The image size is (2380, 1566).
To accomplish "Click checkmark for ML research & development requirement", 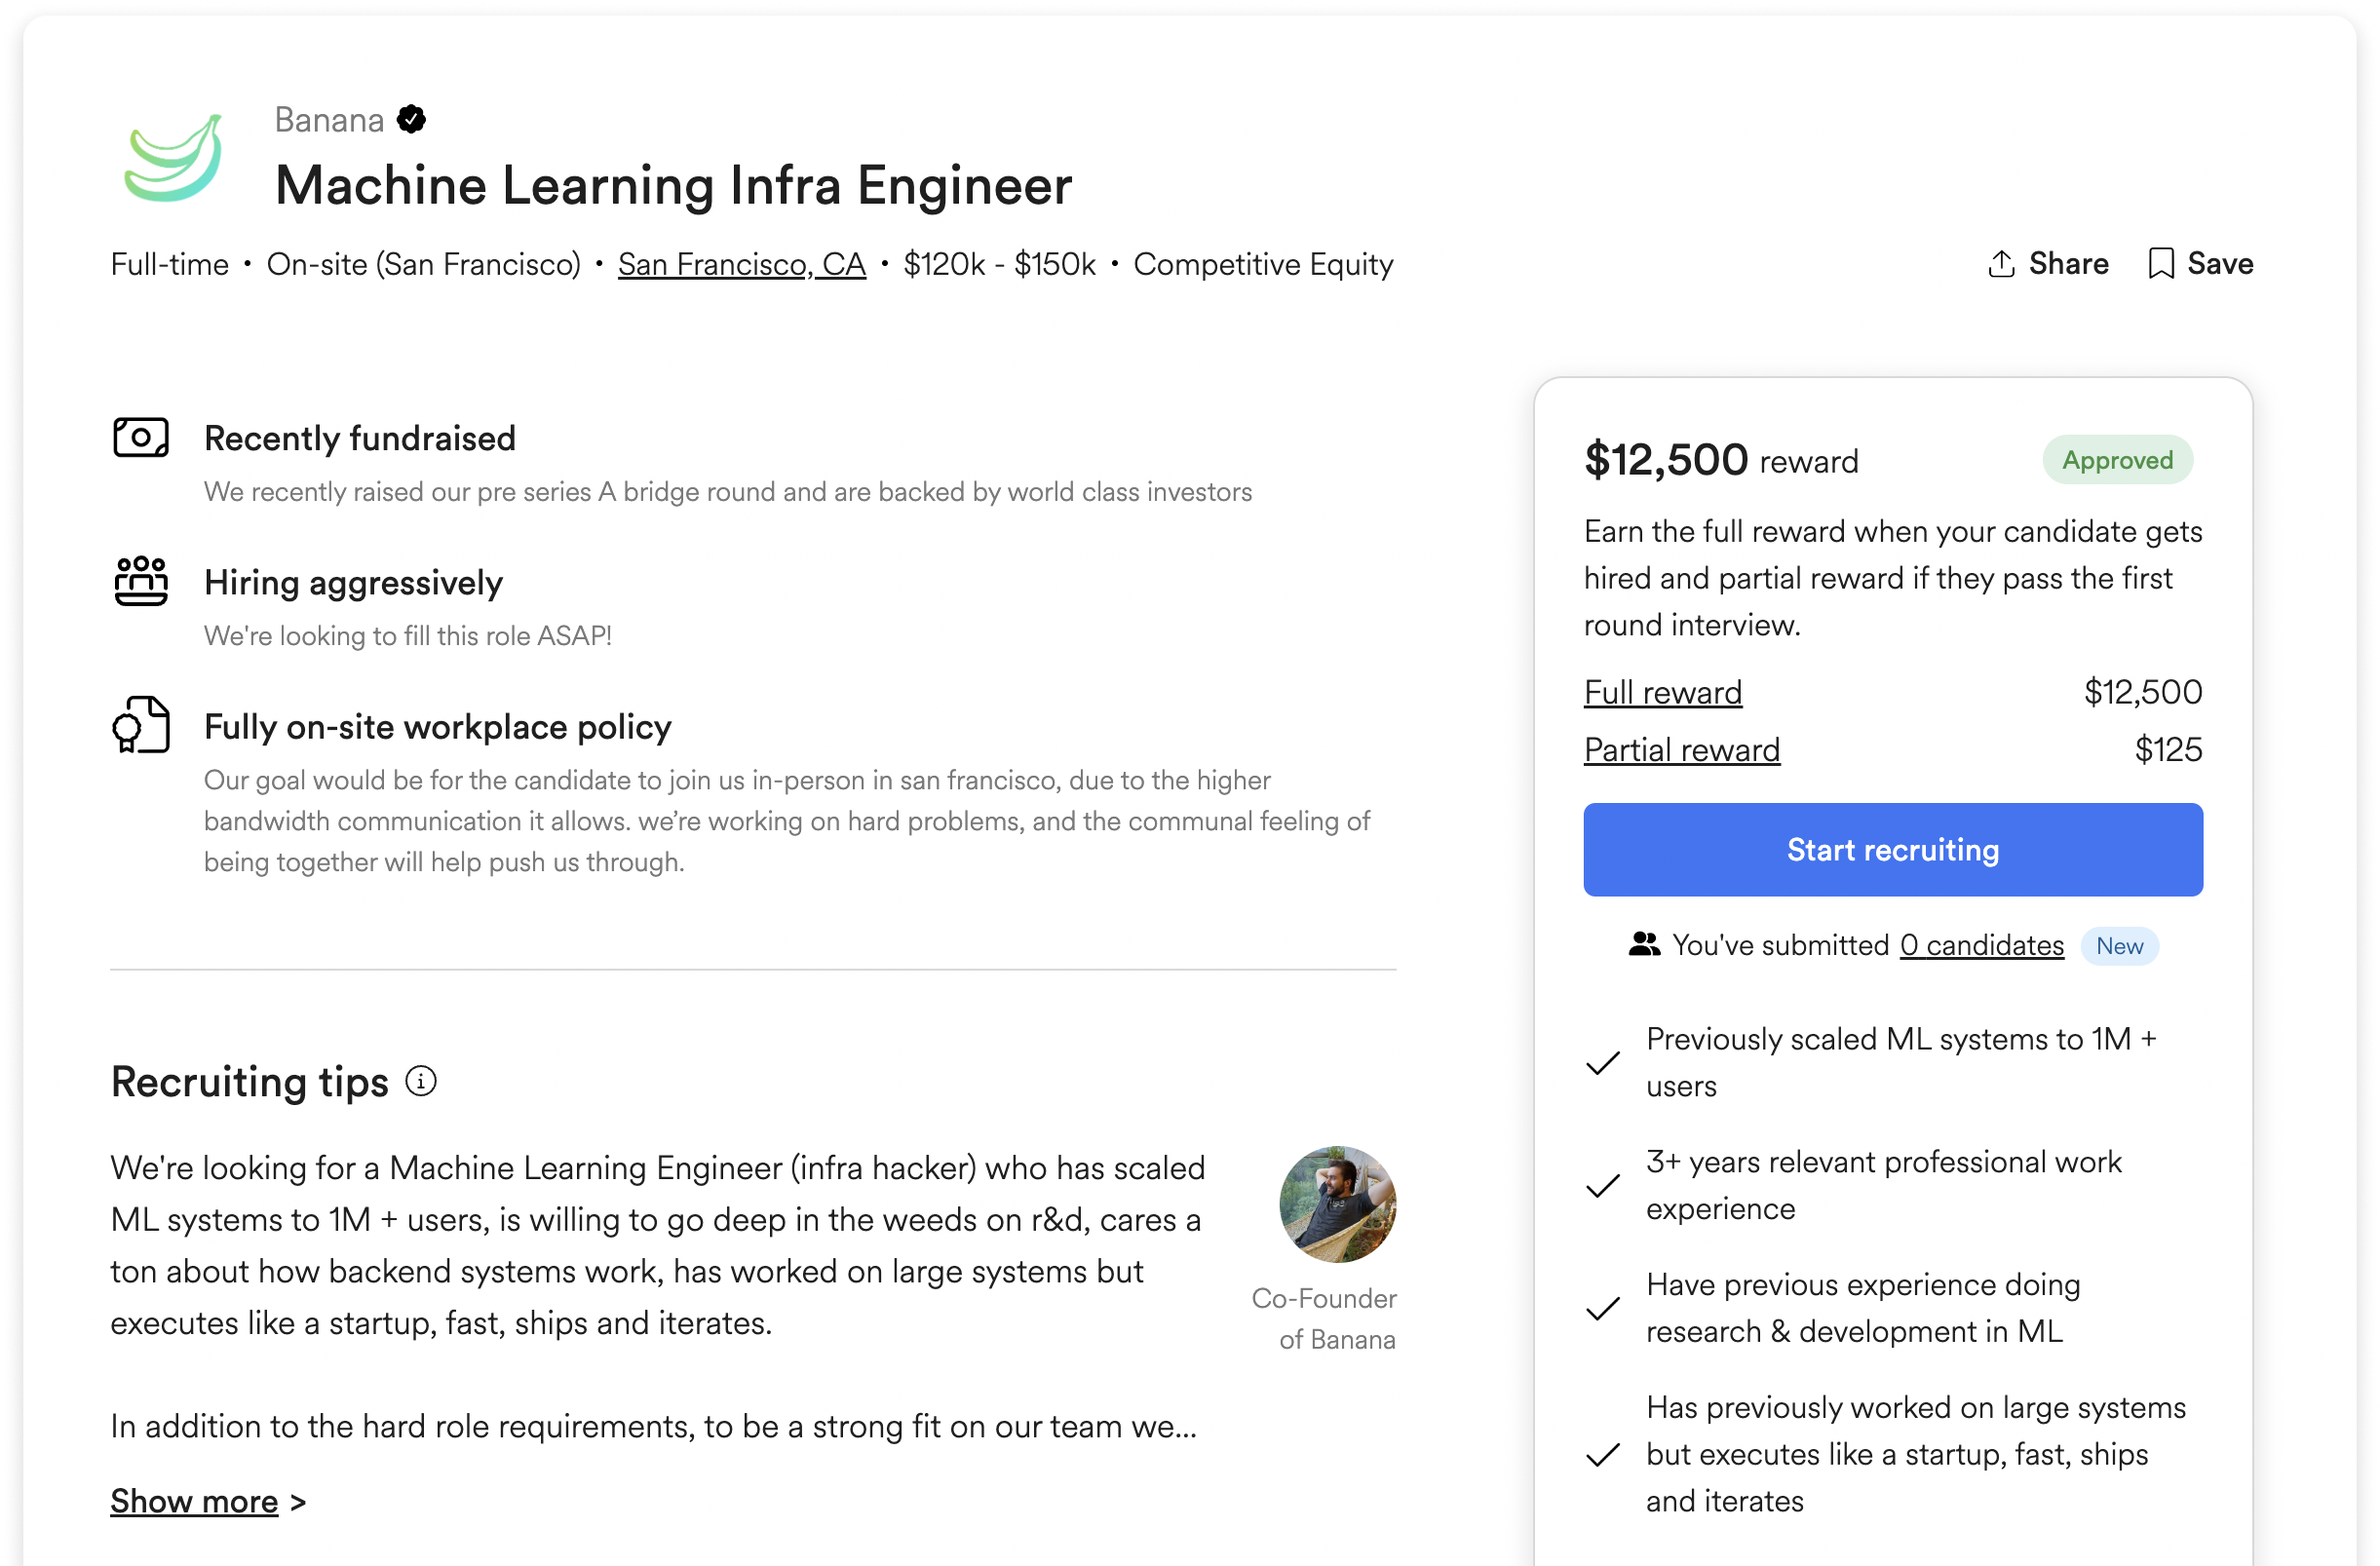I will [1603, 1308].
